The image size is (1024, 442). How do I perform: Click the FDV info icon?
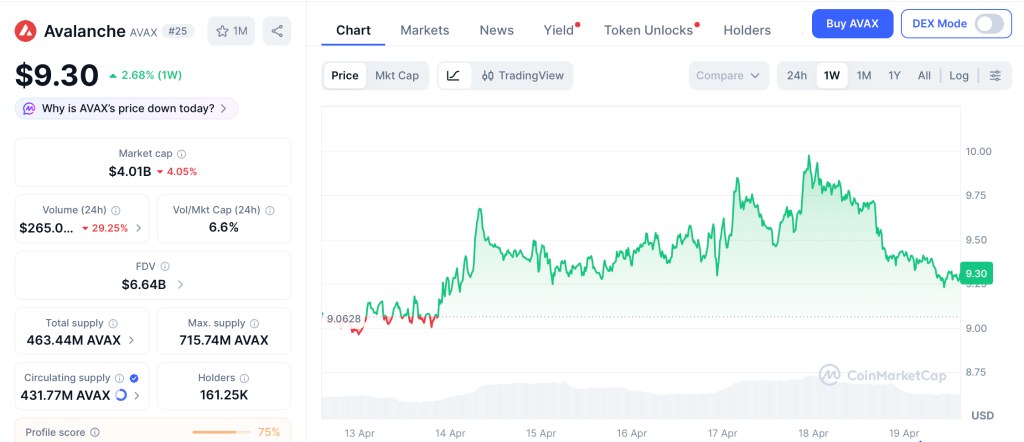click(x=165, y=266)
